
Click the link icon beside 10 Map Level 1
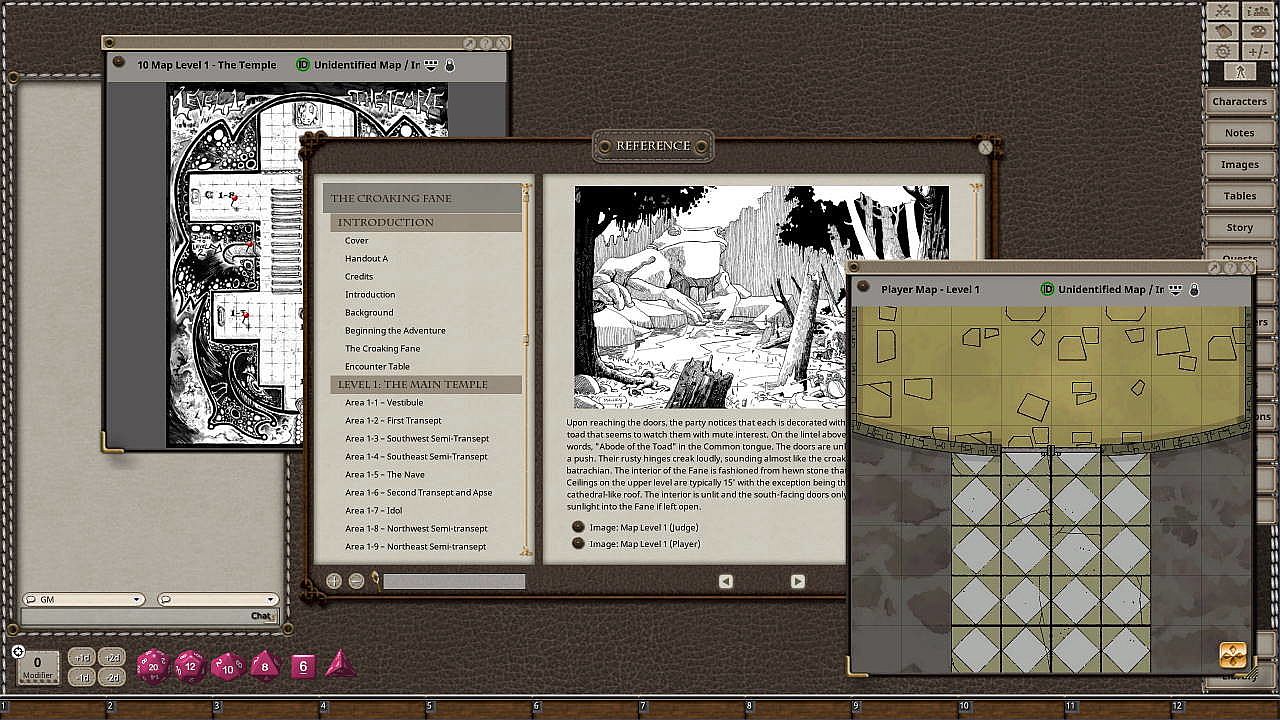point(119,63)
